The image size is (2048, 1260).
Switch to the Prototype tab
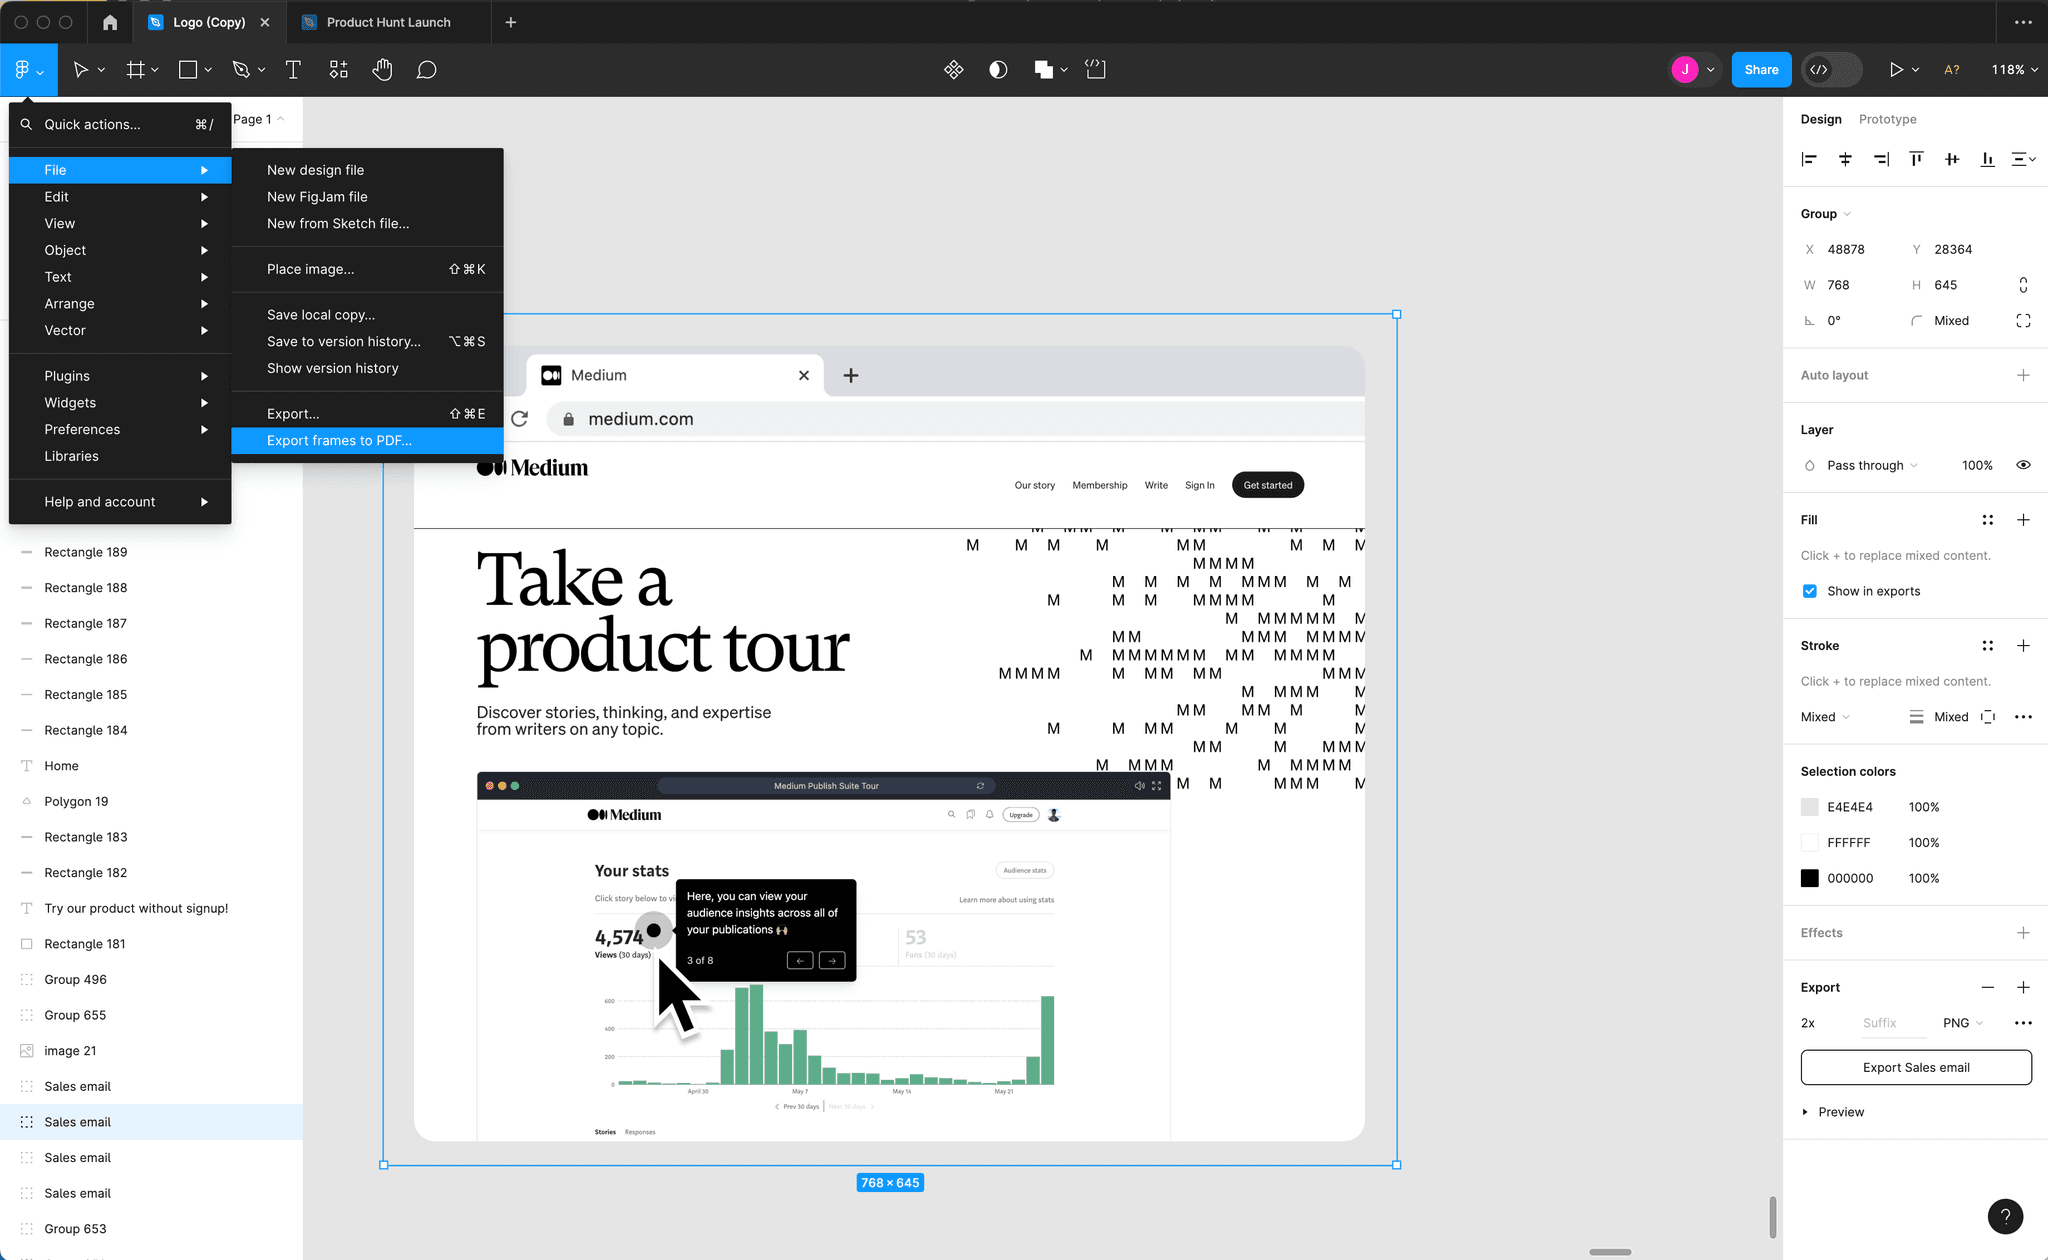tap(1887, 119)
